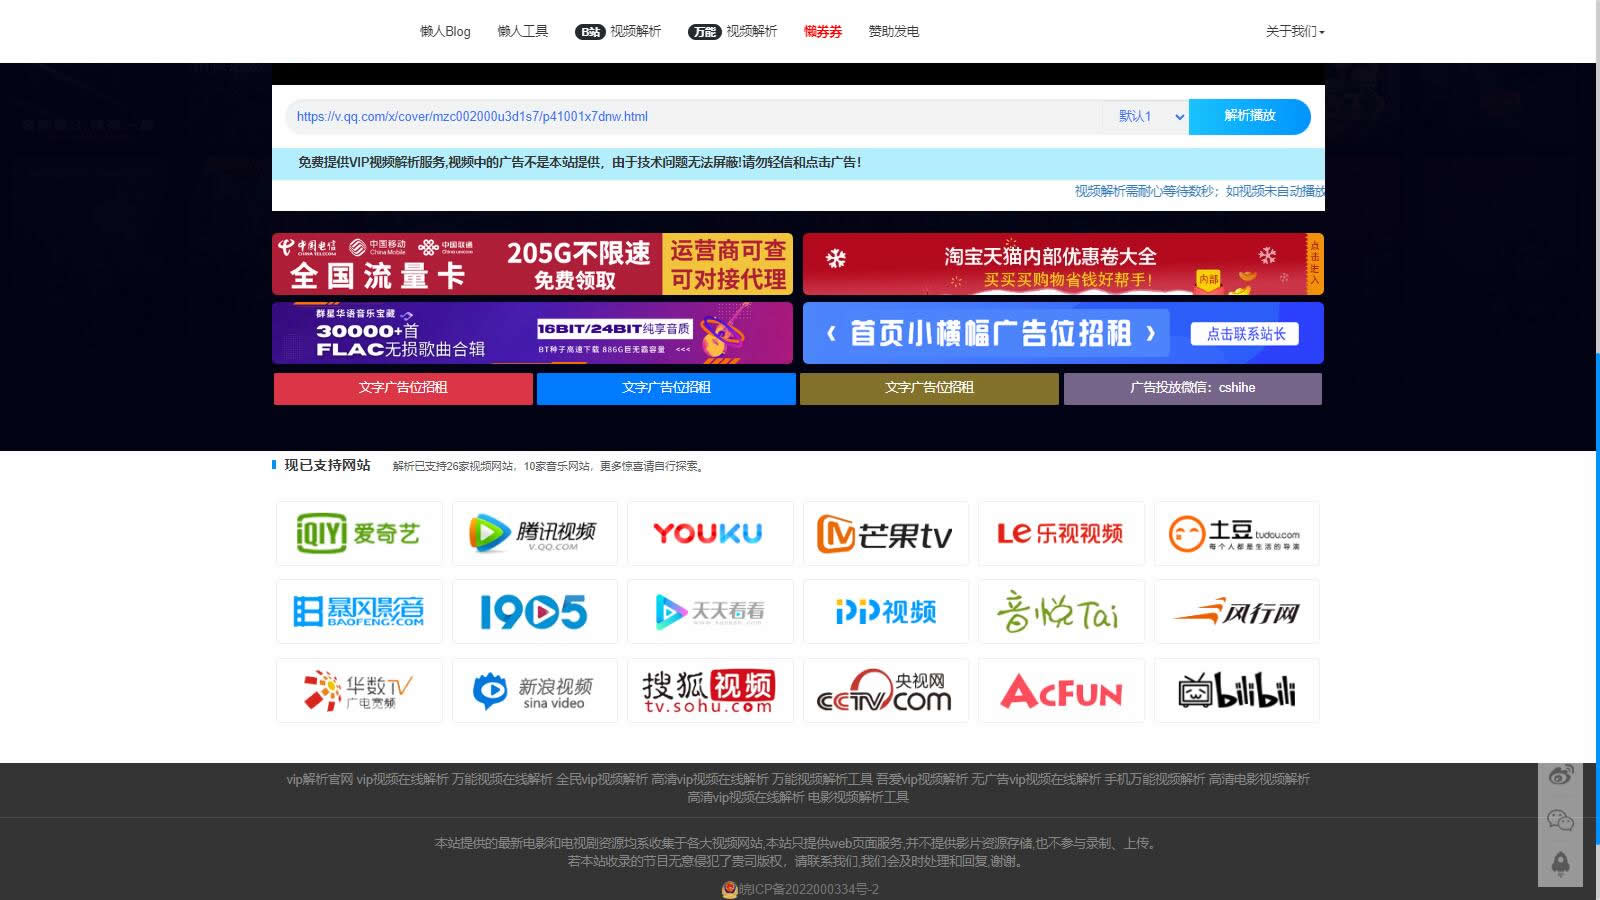The image size is (1600, 900).
Task: Open the 风行网 logo tile
Action: click(1237, 611)
